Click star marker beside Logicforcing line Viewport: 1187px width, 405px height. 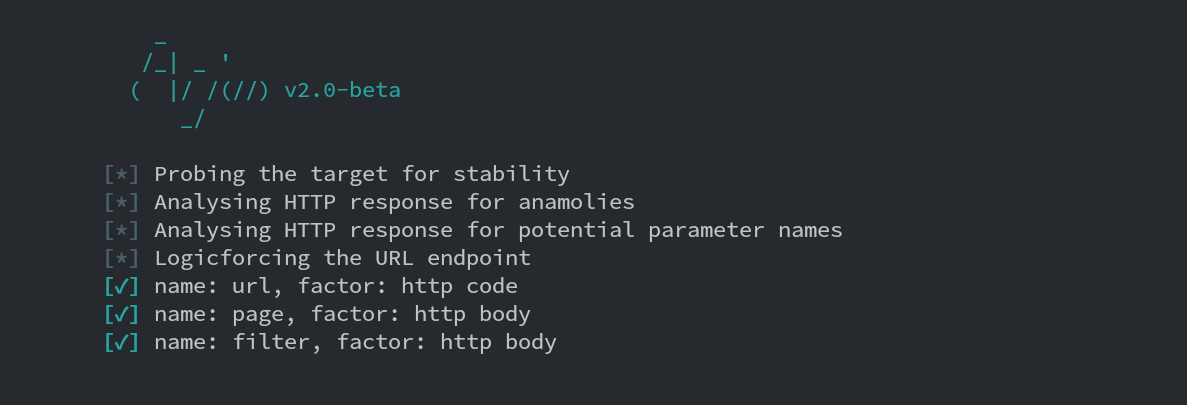121,258
